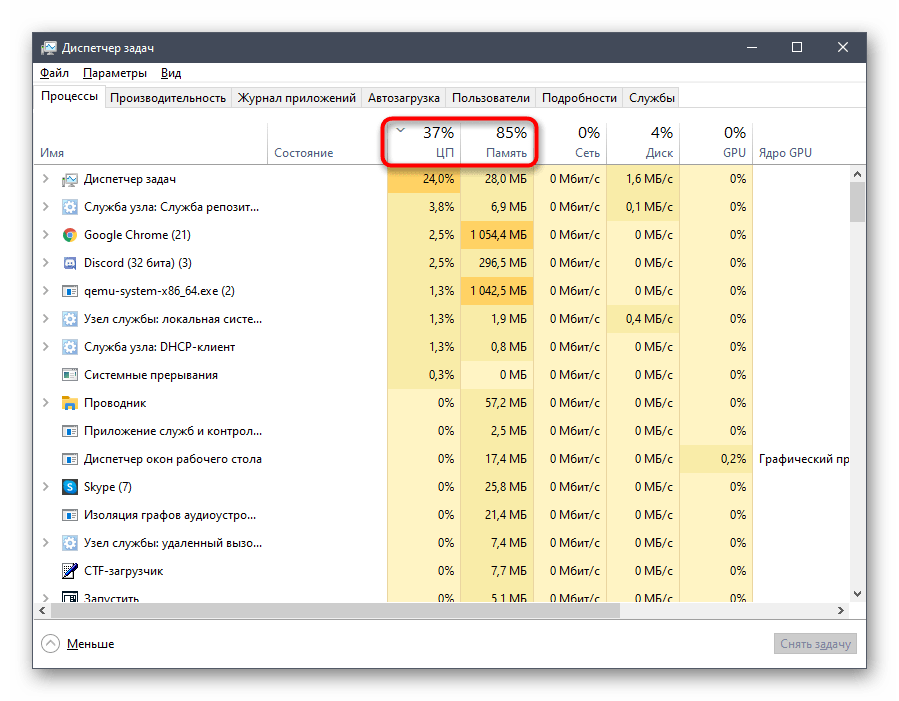Click the qemu-system-x86_64.exe process icon
Screen dimensions: 899x701
pyautogui.click(x=70, y=291)
